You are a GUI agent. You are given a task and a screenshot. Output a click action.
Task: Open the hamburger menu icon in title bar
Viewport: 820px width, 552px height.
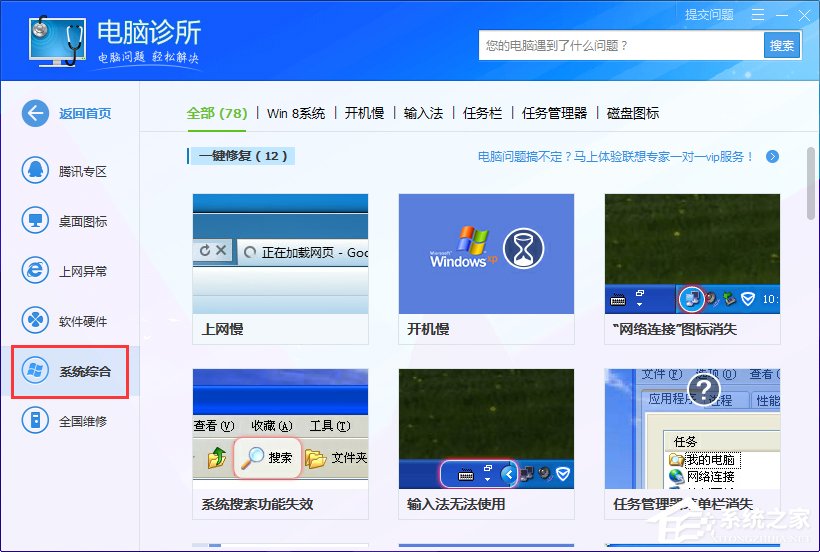pos(758,15)
